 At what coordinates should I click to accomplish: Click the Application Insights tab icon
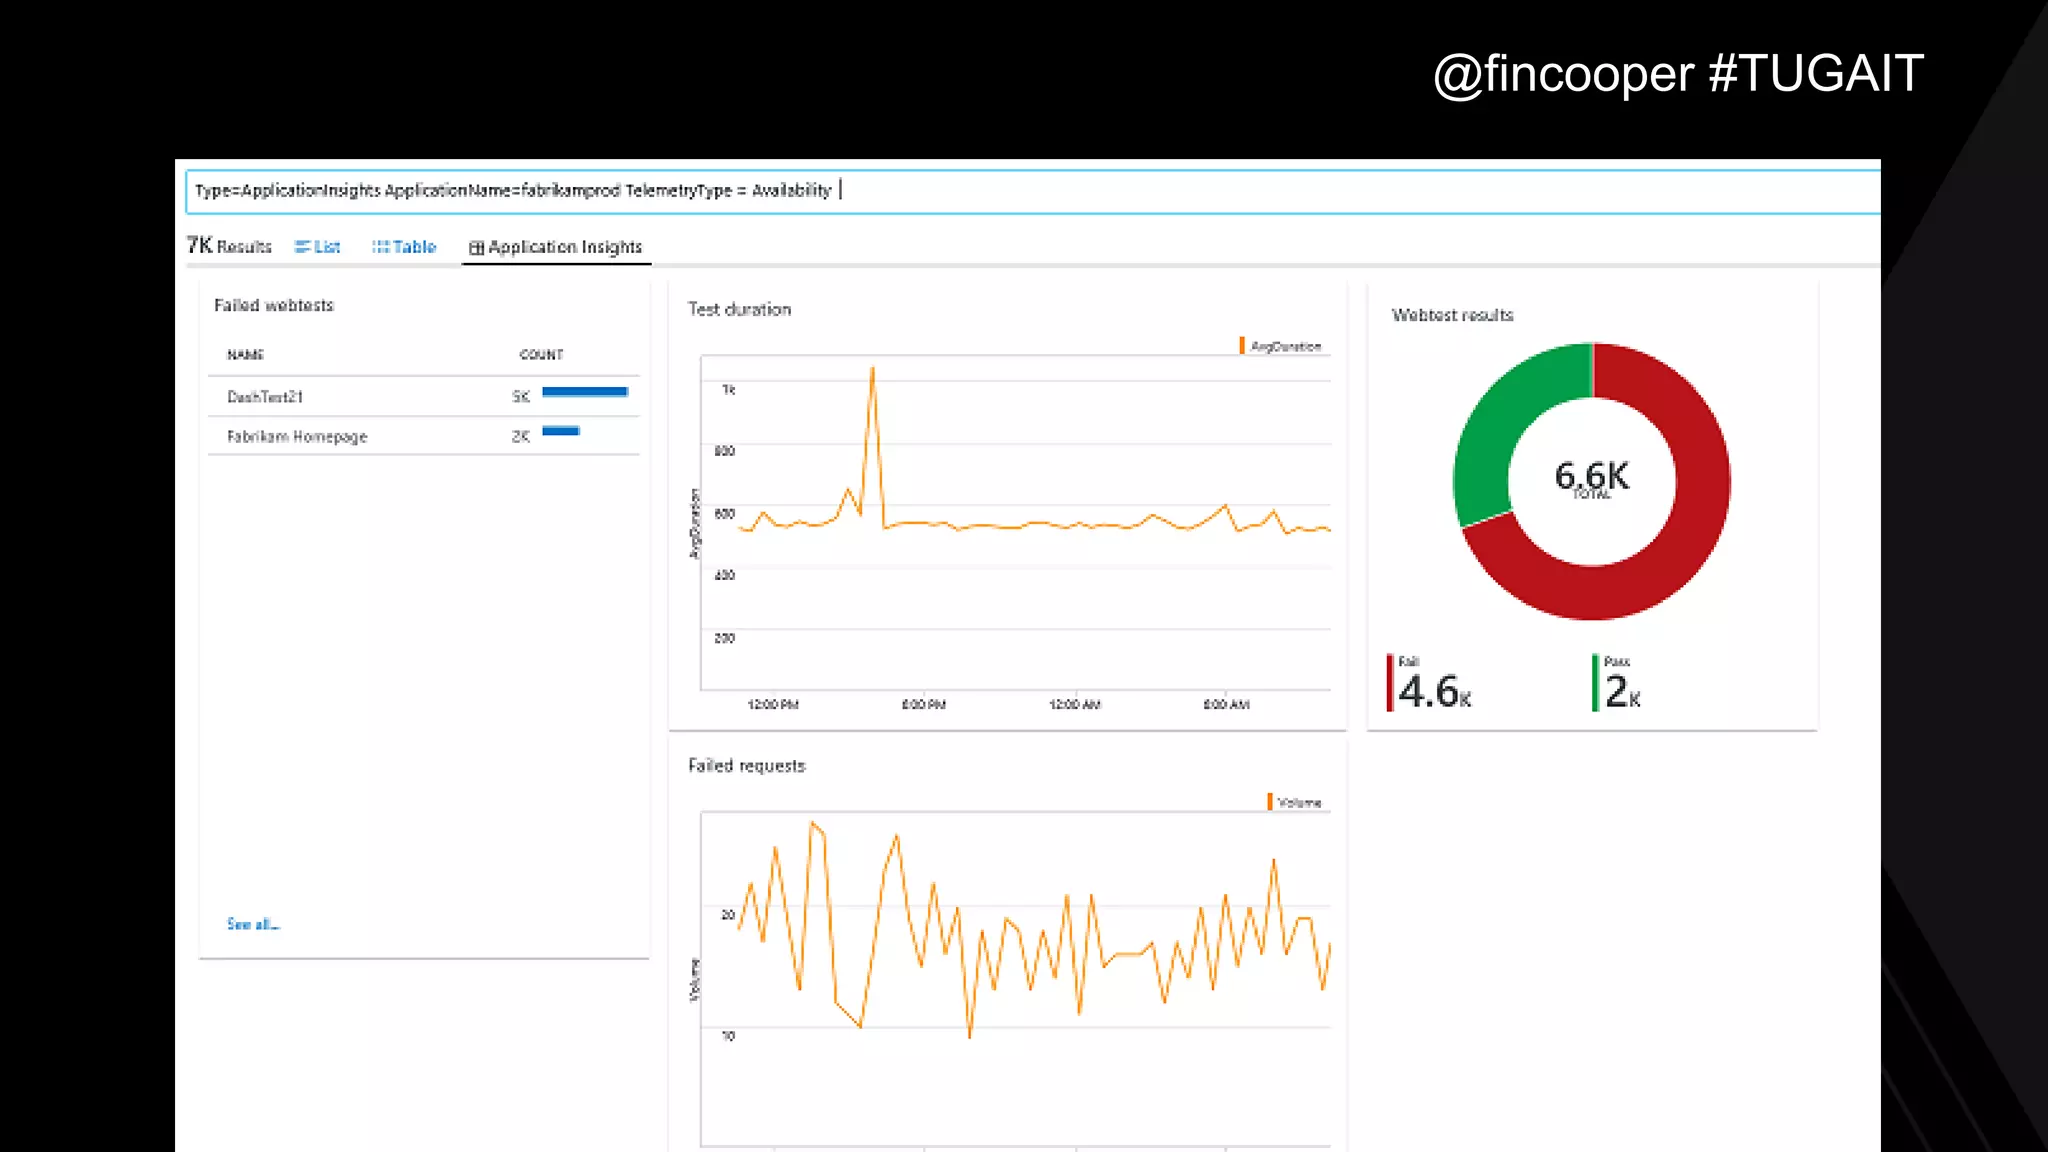476,248
